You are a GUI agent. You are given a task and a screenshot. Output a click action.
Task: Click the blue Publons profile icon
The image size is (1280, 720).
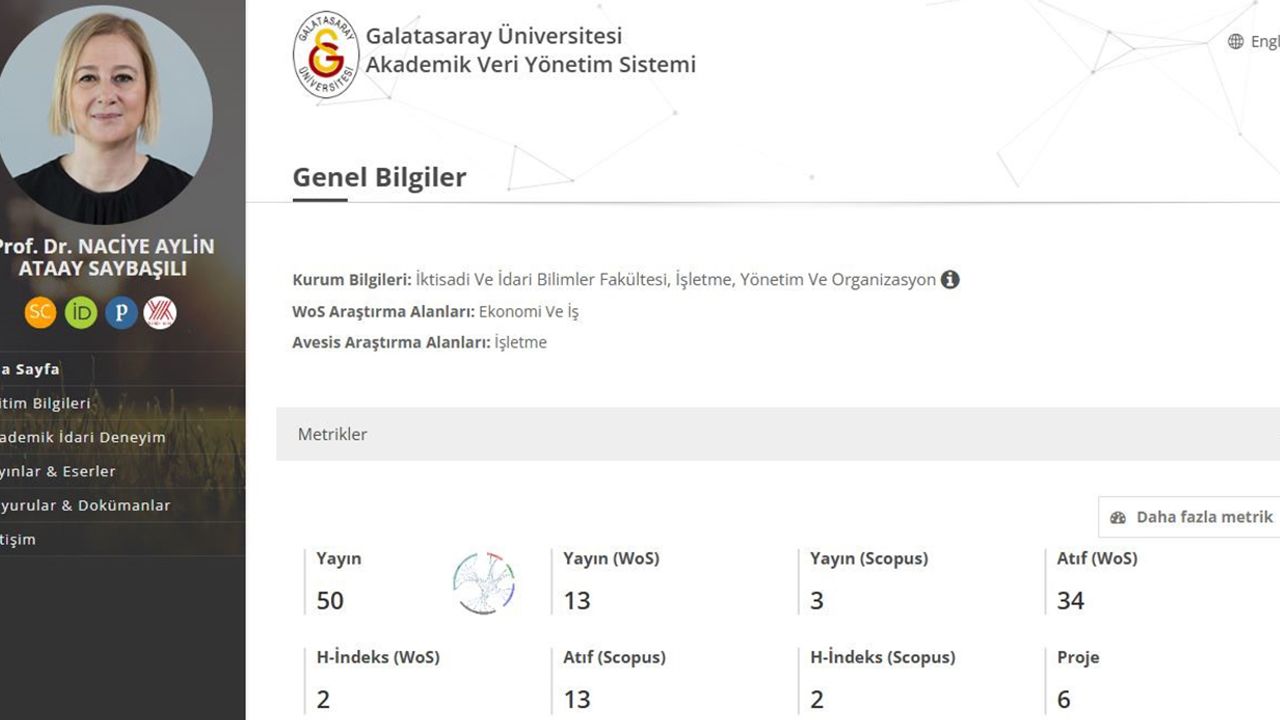[121, 313]
